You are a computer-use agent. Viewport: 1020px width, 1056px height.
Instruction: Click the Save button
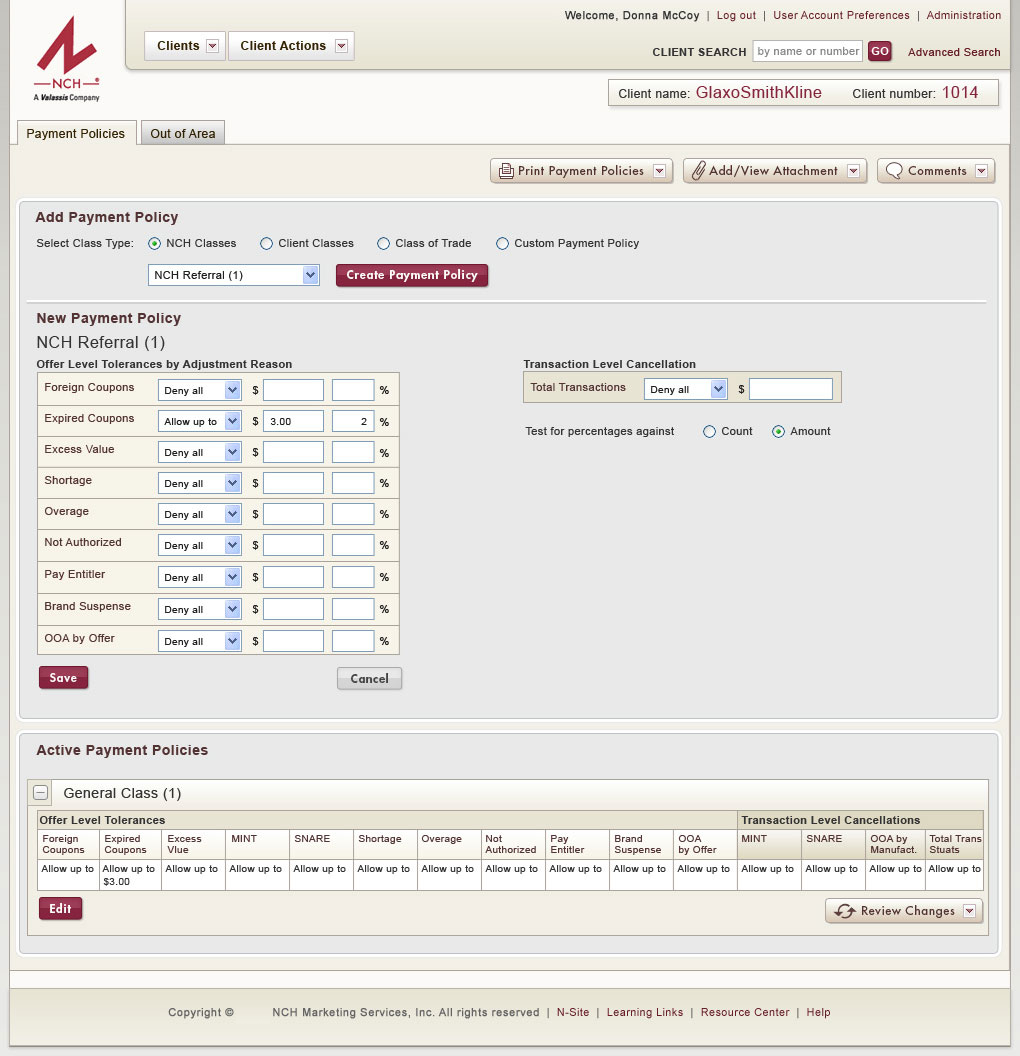point(63,678)
